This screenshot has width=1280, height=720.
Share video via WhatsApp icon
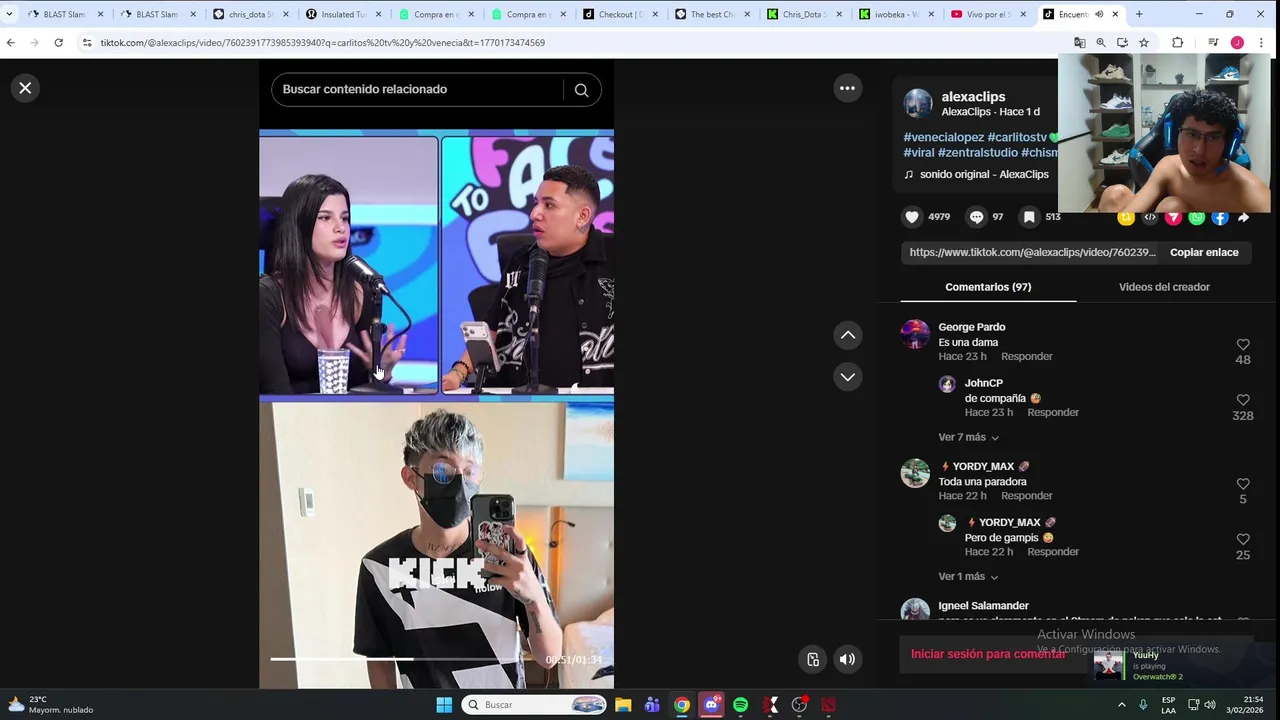pos(1196,217)
